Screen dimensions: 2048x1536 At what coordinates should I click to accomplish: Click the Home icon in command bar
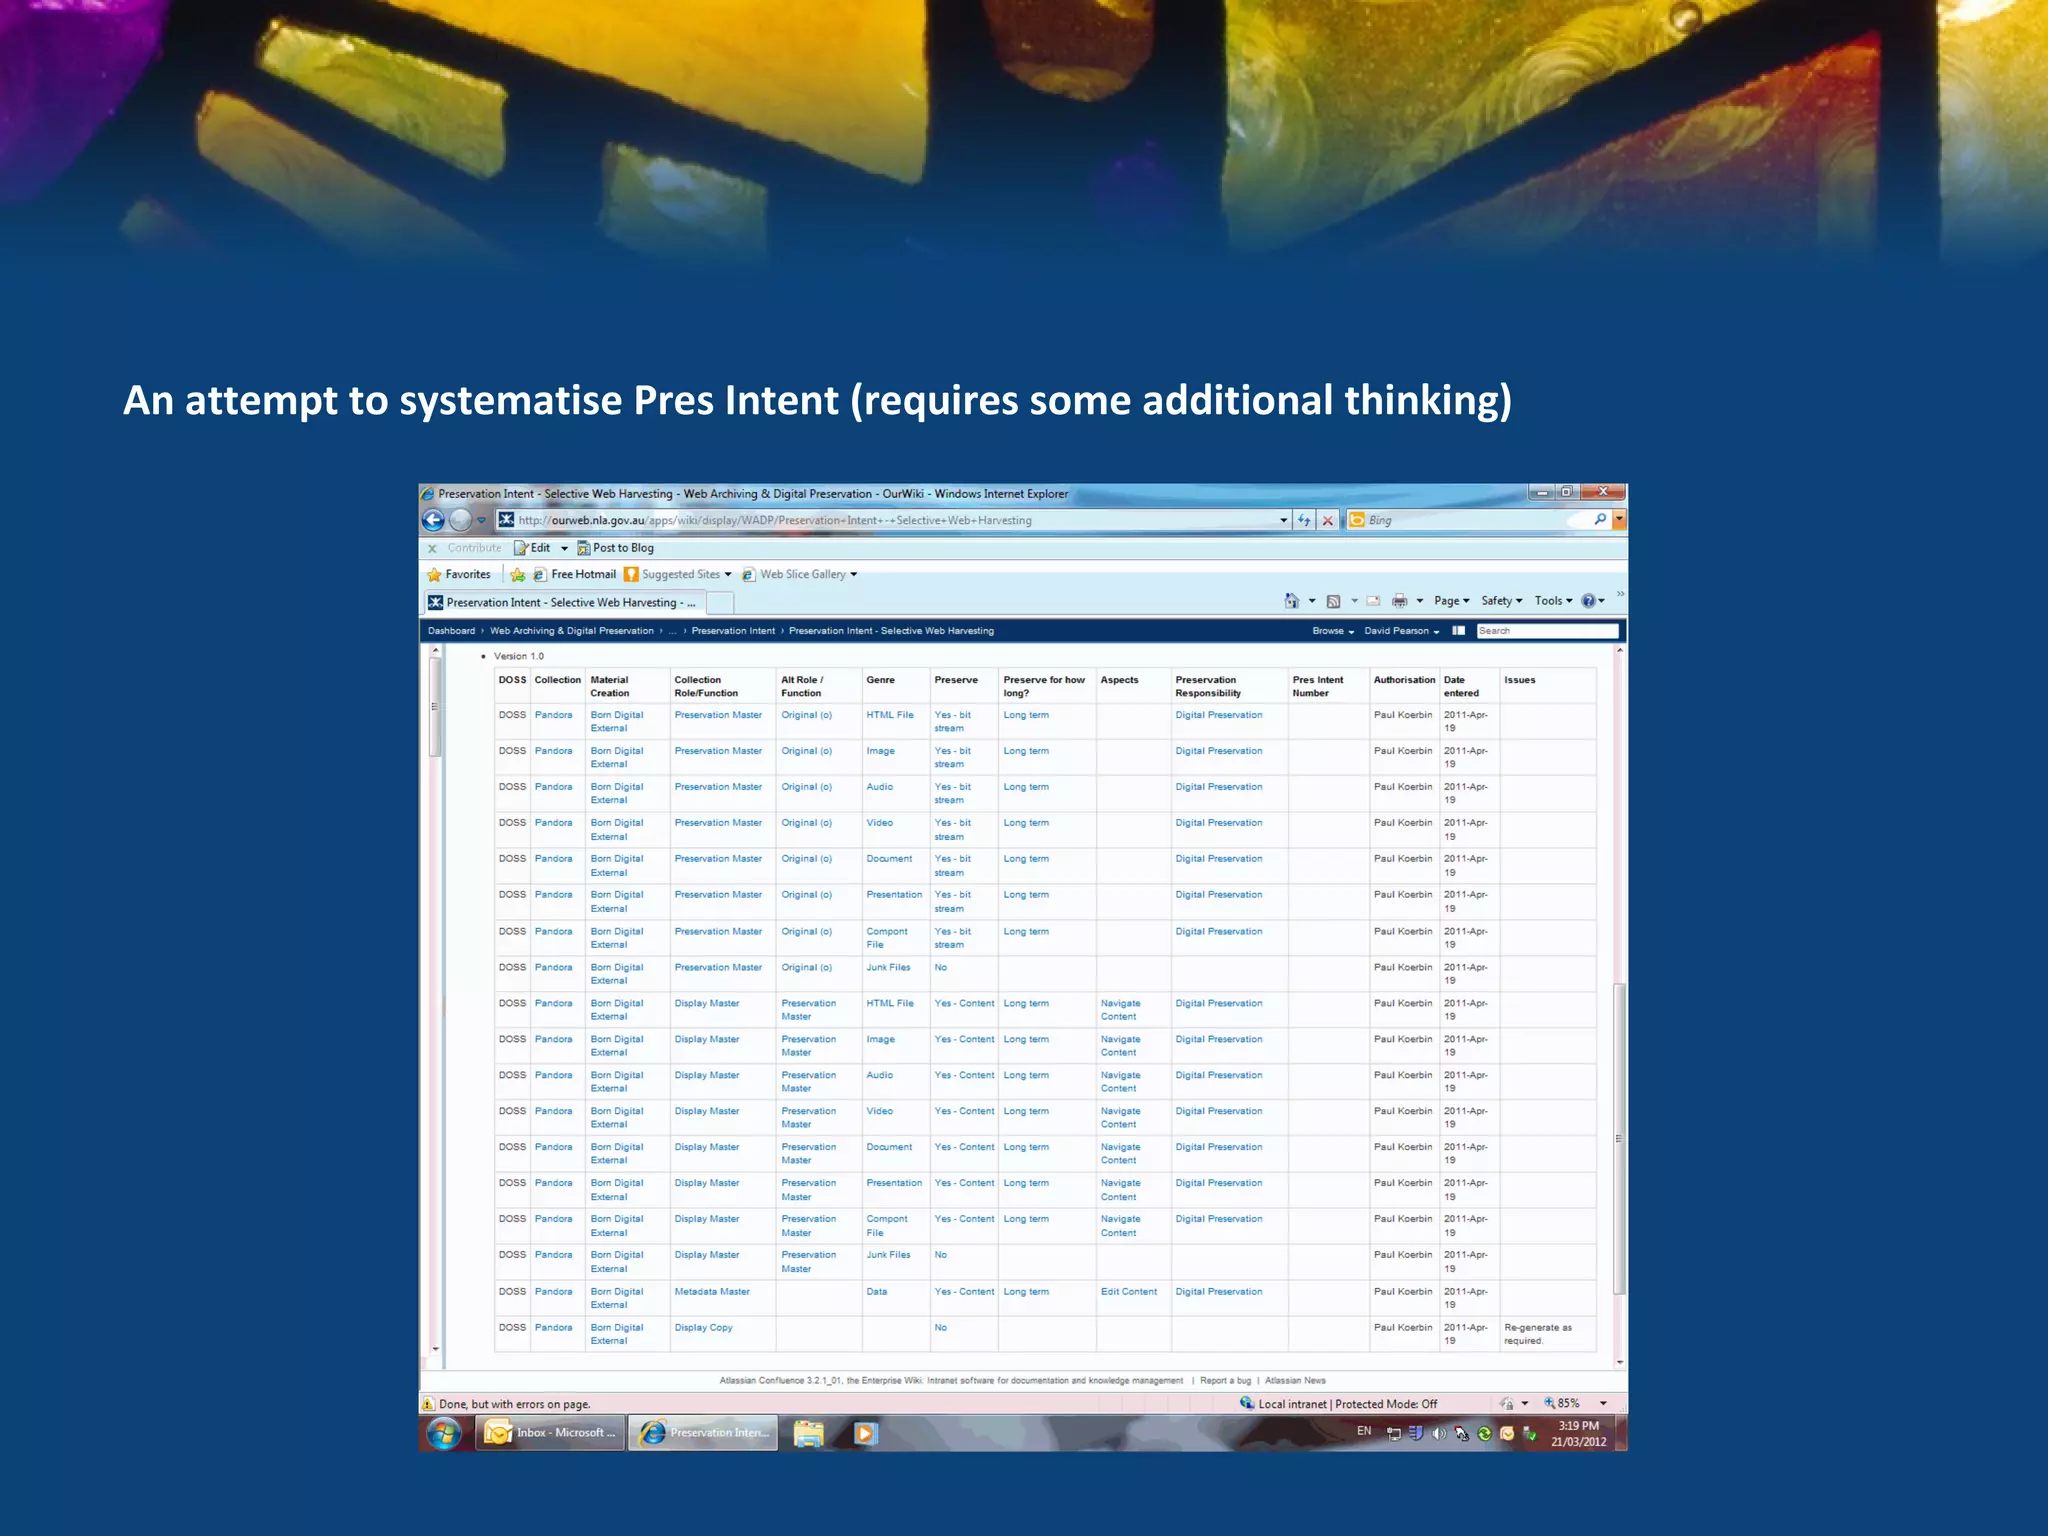click(1292, 601)
